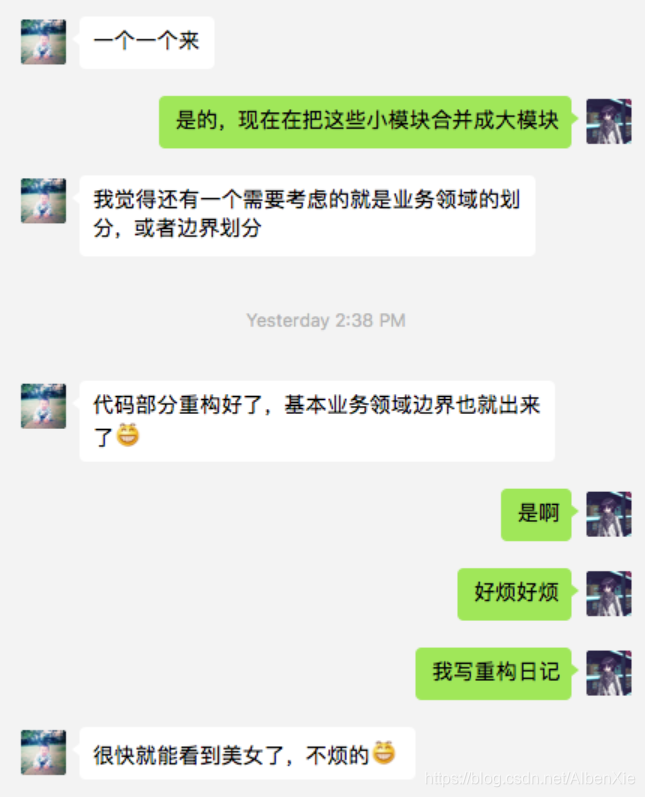The width and height of the screenshot is (645, 797).
Task: Click avatar next to 是啊 message
Action: 609,514
